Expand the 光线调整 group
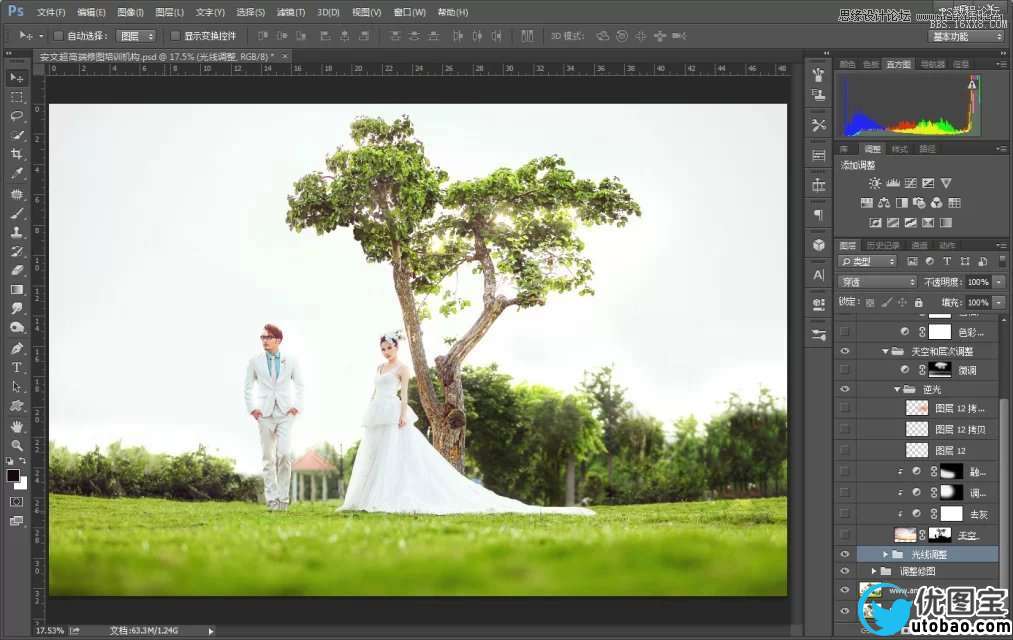 coord(885,555)
